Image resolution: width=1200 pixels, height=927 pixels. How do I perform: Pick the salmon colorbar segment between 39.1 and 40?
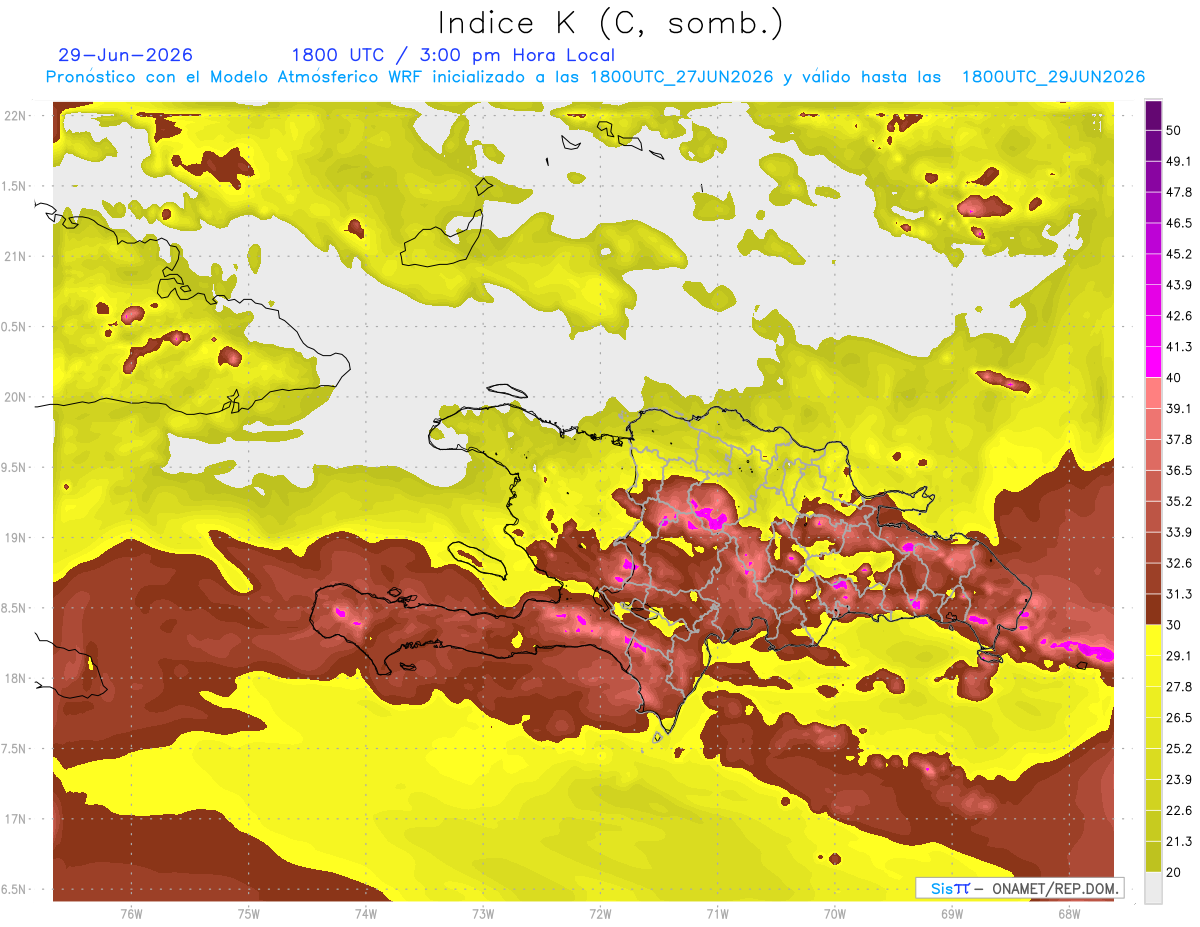1153,393
